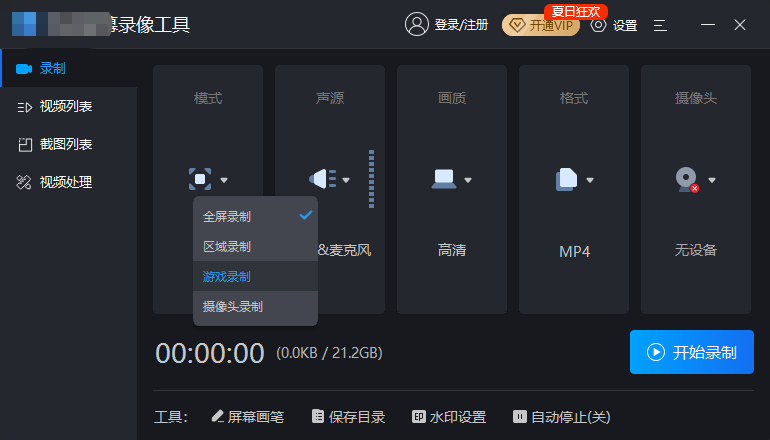The height and width of the screenshot is (440, 770).
Task: Click the user avatar login icon
Action: coord(416,24)
